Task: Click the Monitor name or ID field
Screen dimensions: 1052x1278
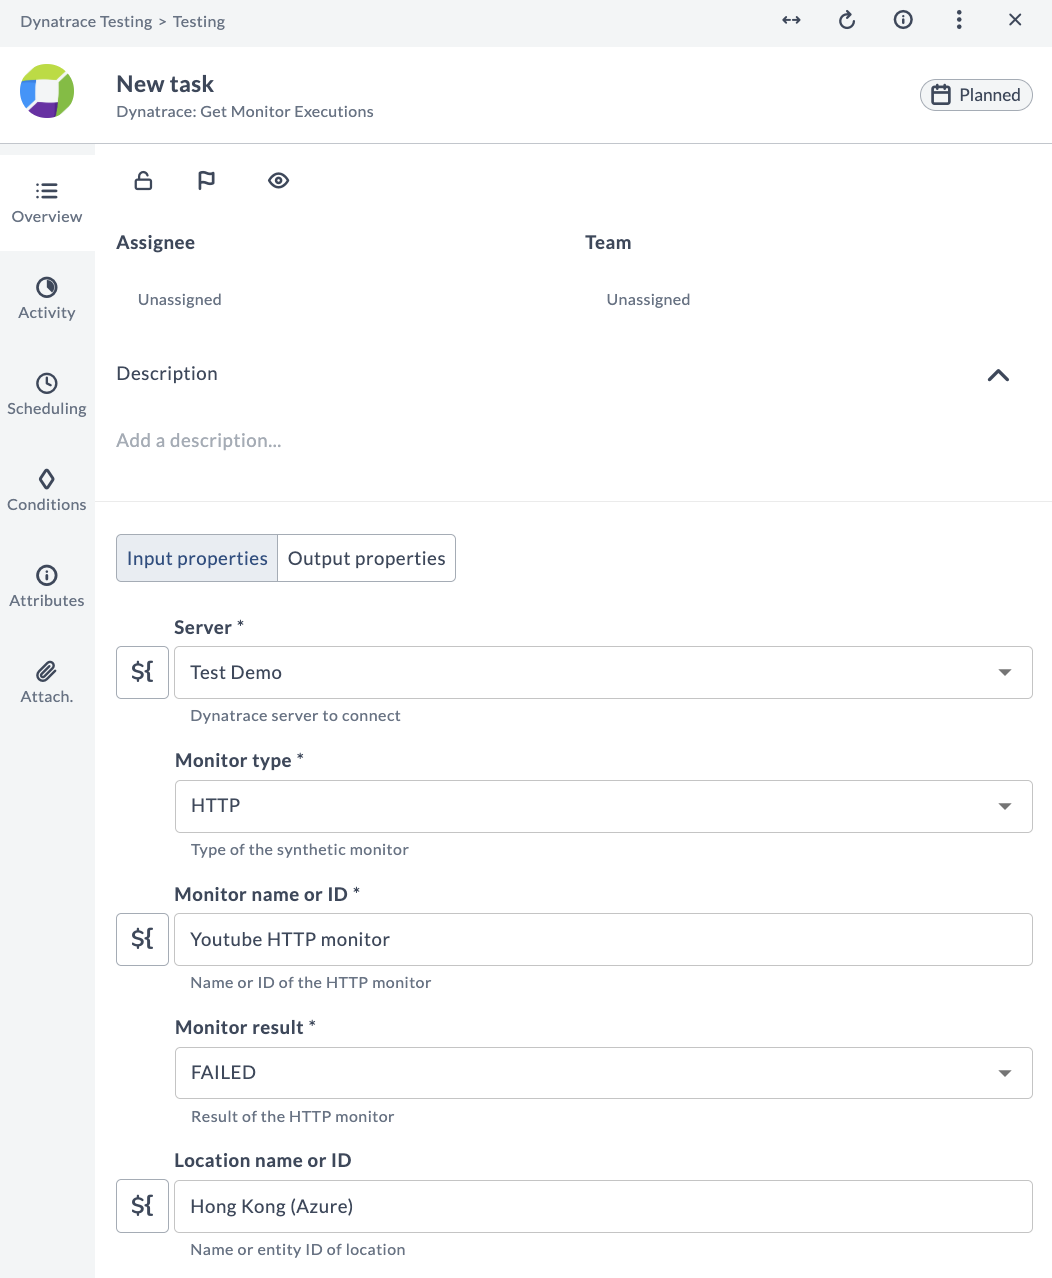Action: click(604, 939)
